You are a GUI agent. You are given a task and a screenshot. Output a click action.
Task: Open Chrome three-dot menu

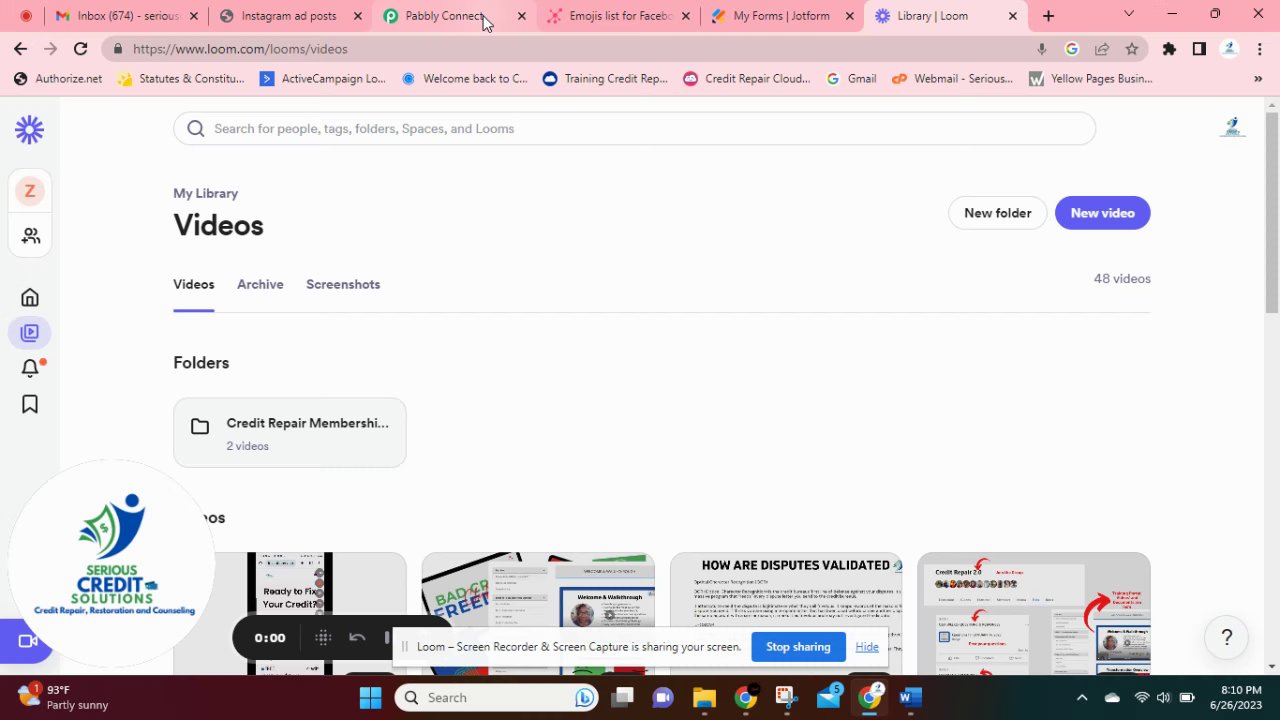[x=1260, y=48]
